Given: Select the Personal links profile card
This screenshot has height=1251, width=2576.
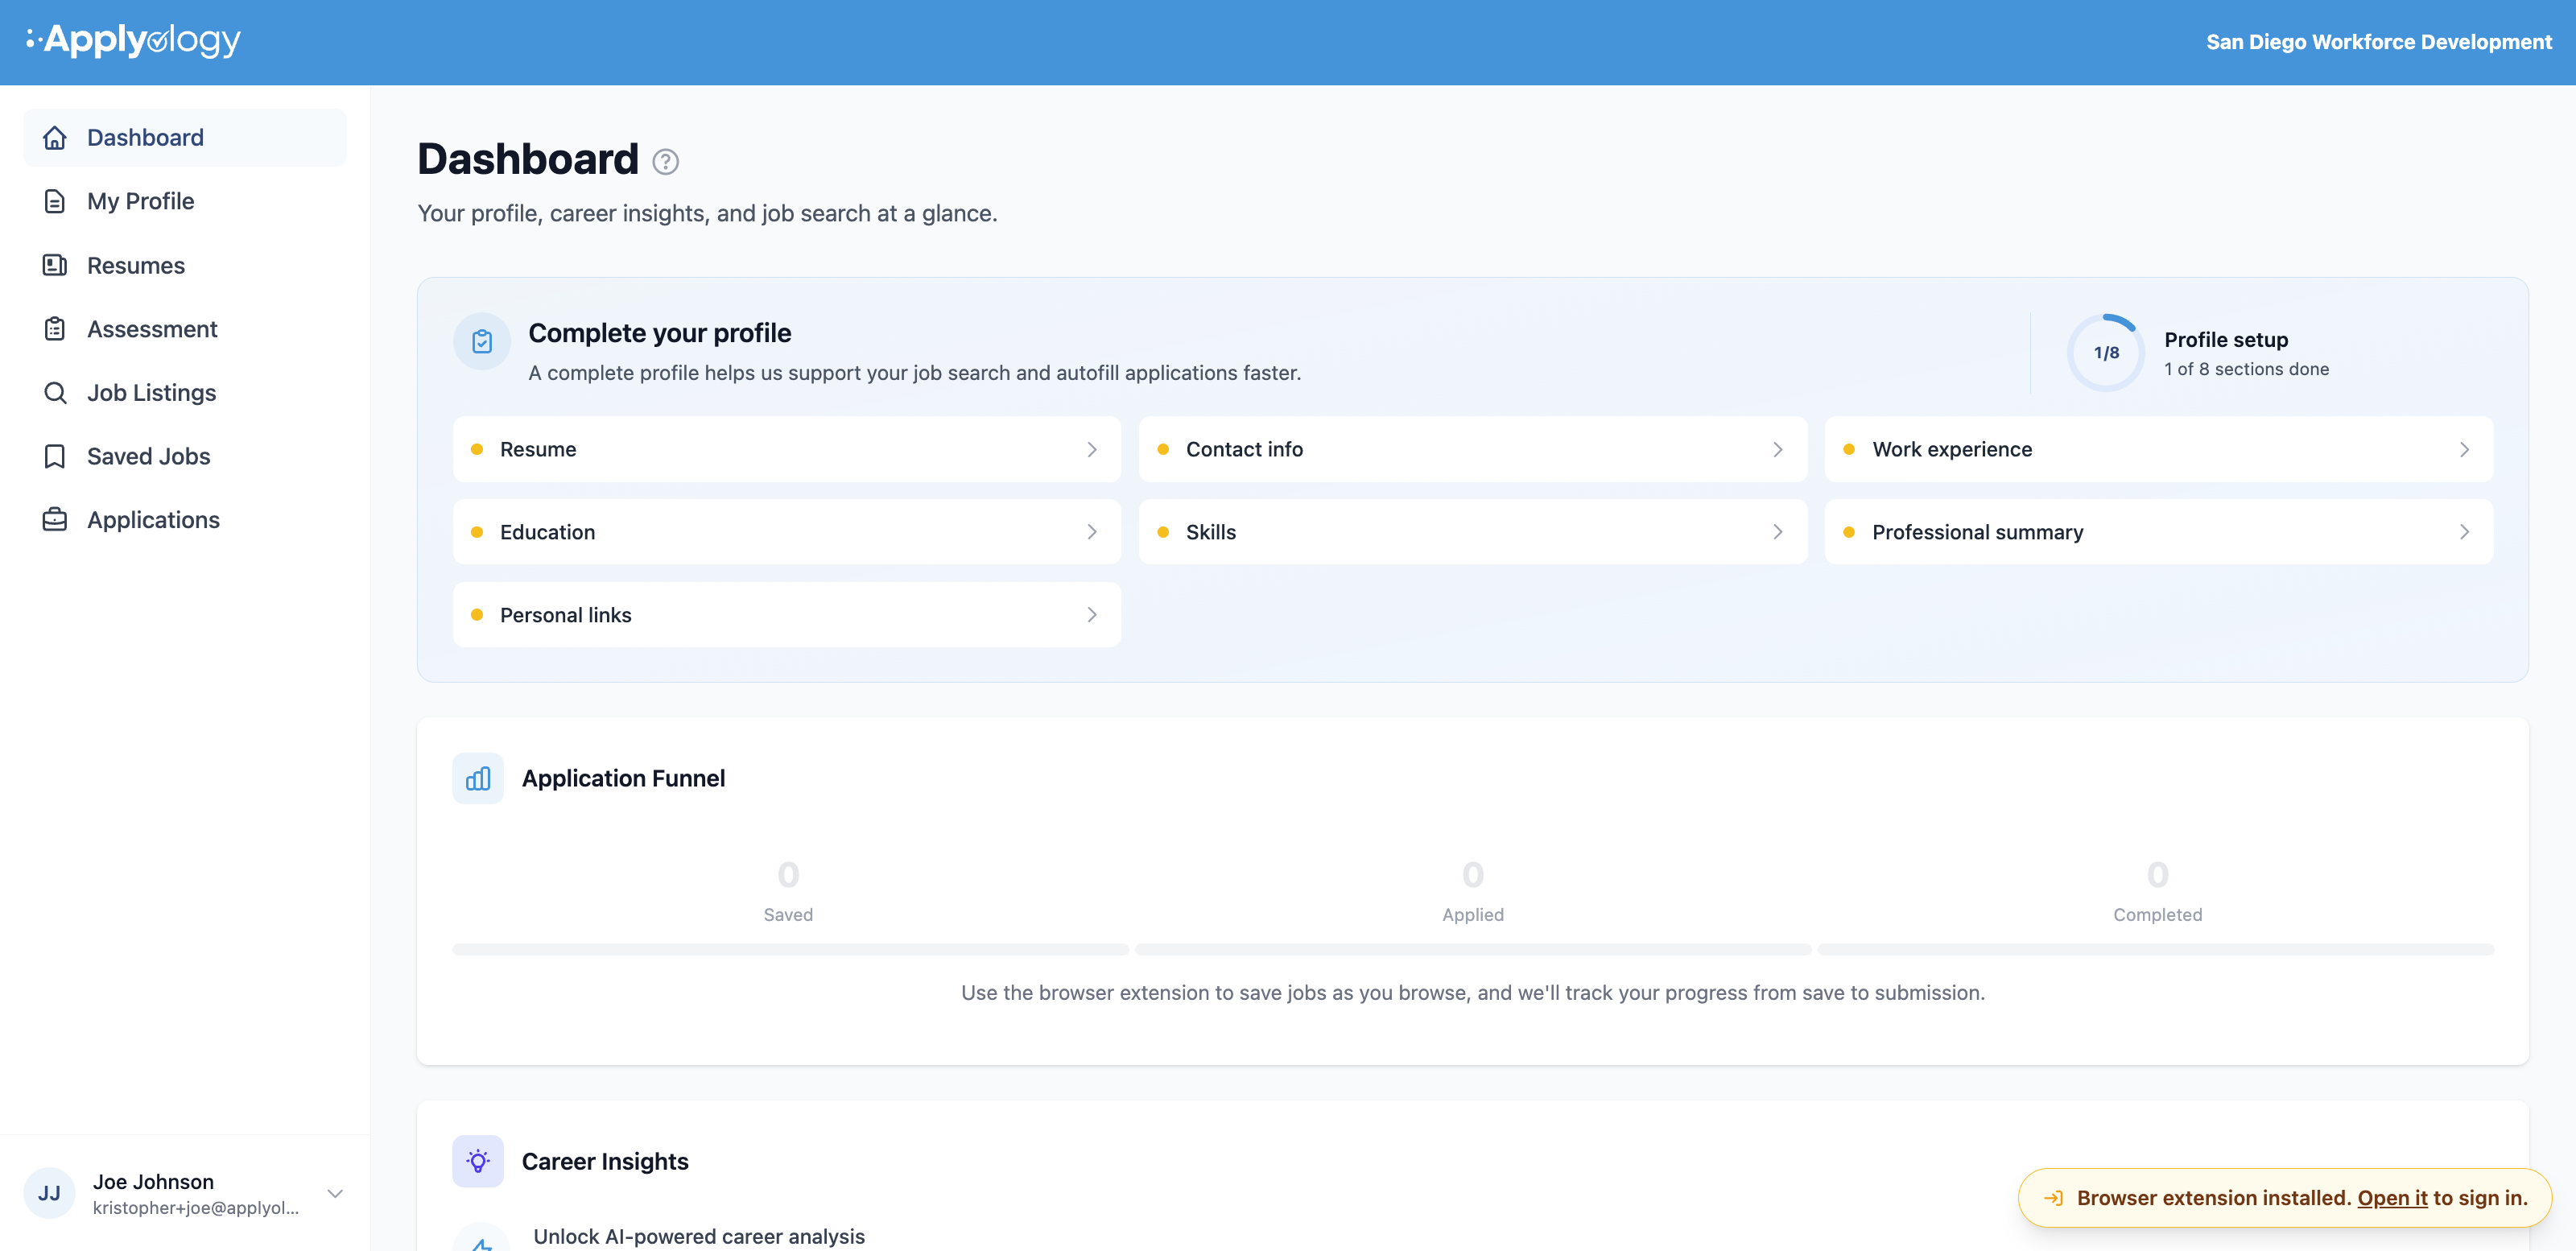Looking at the screenshot, I should pos(787,615).
